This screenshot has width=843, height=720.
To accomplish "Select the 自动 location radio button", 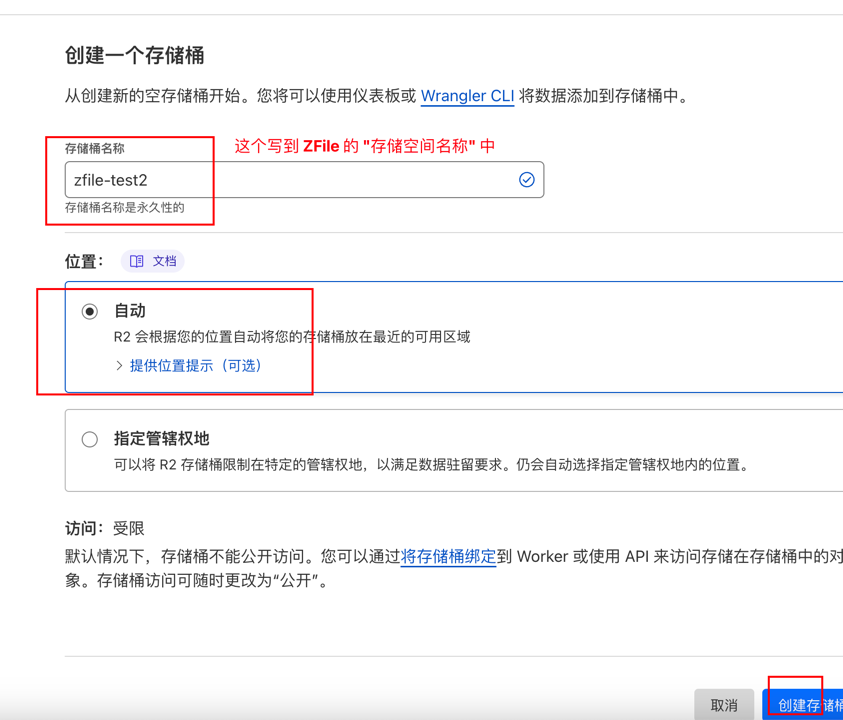I will coord(90,312).
